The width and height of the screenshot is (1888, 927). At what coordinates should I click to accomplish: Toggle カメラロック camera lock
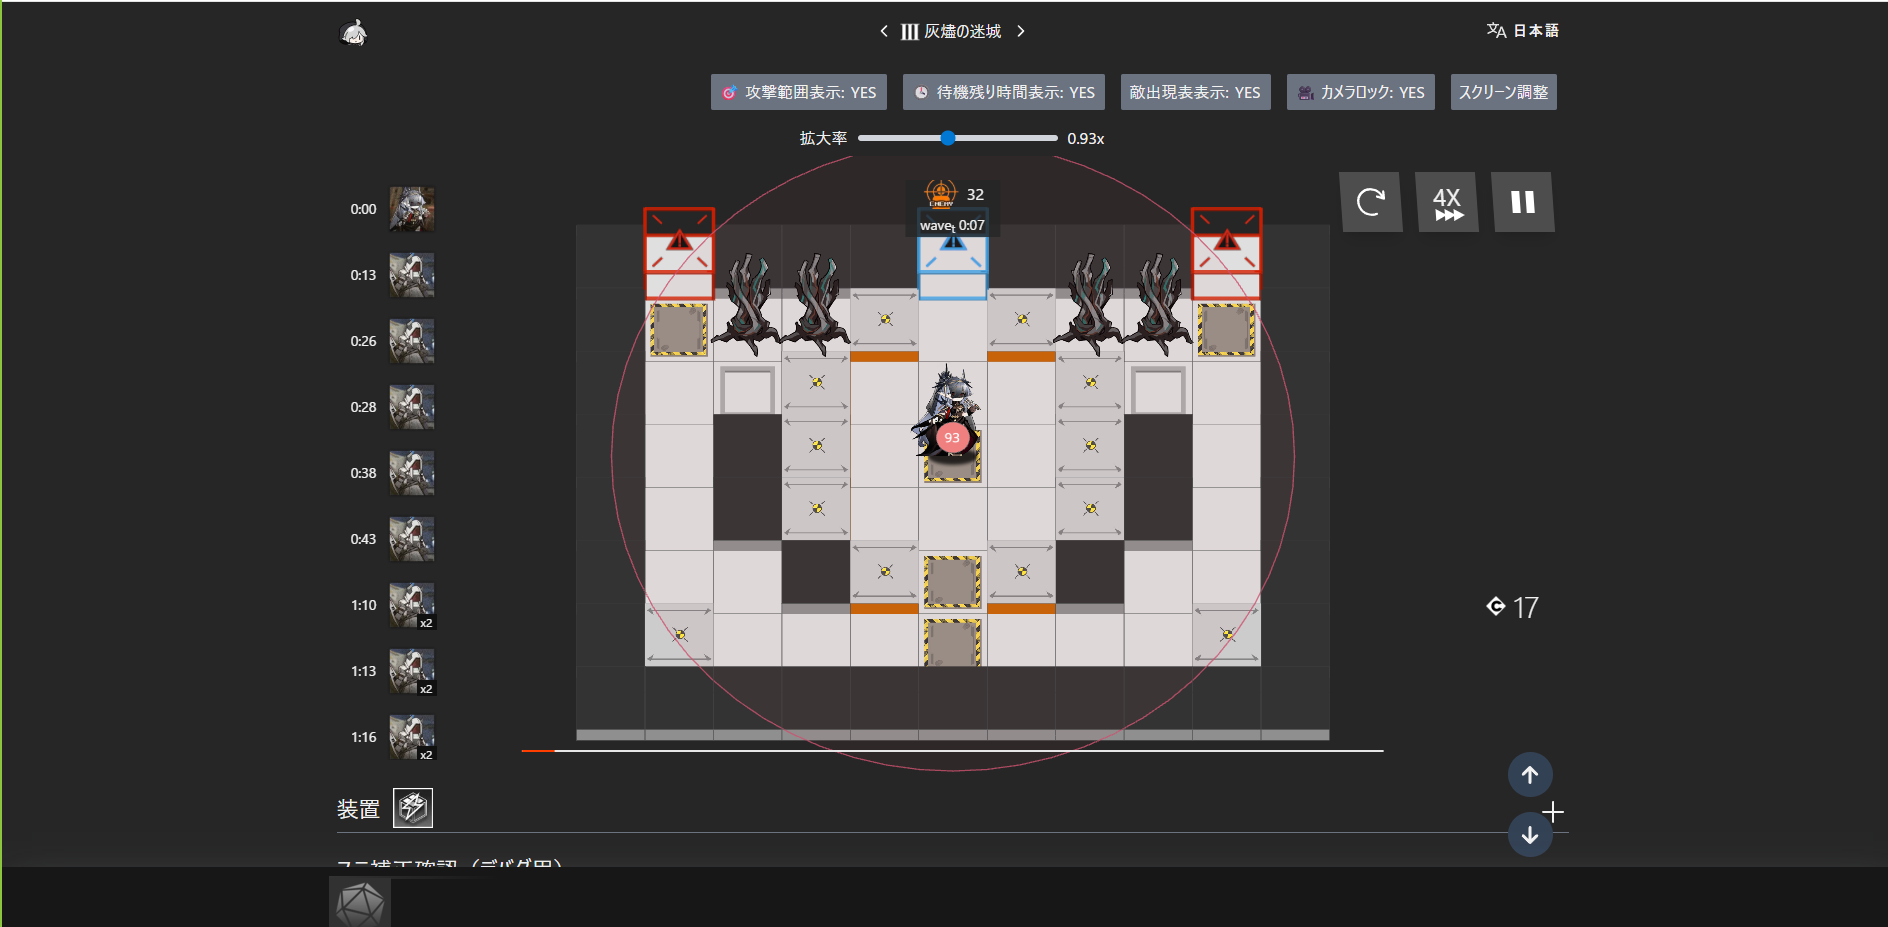(1360, 92)
